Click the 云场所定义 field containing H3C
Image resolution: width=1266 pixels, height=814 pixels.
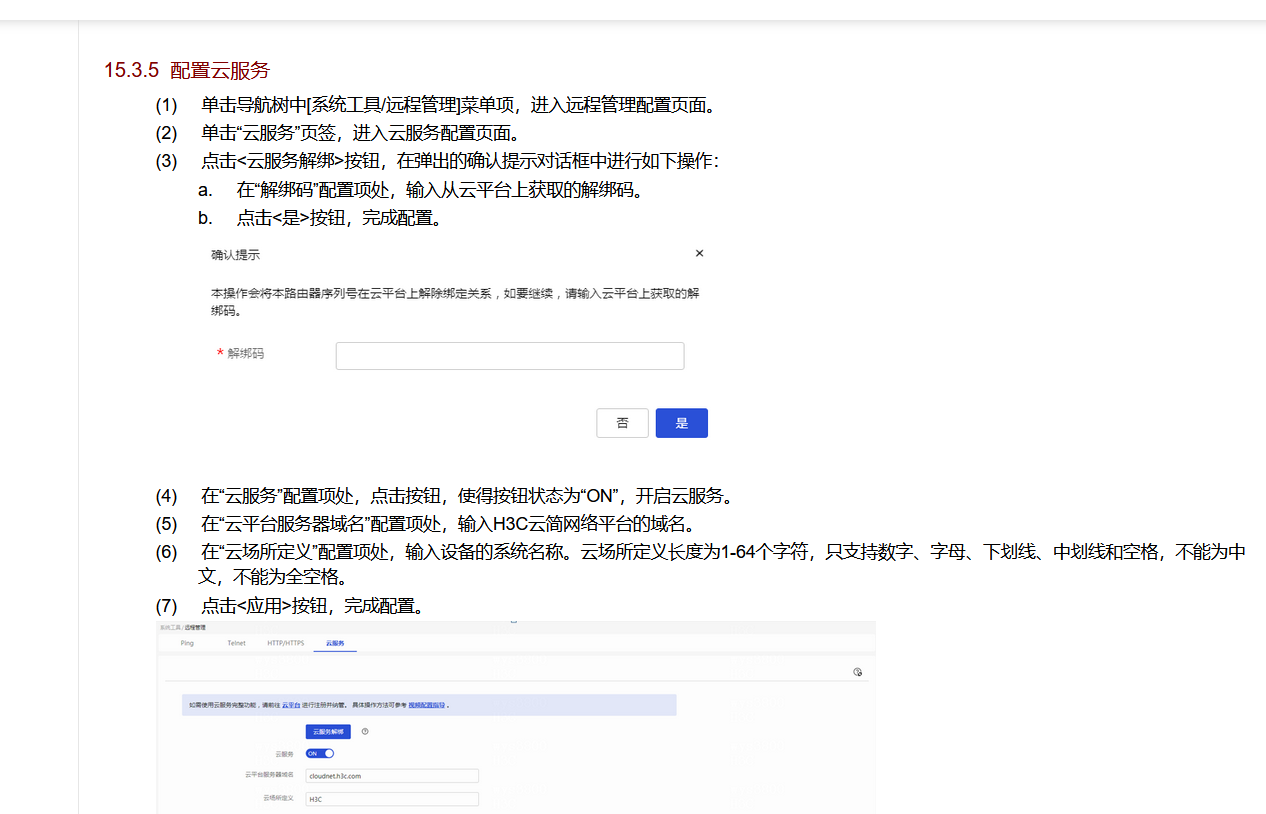[392, 799]
